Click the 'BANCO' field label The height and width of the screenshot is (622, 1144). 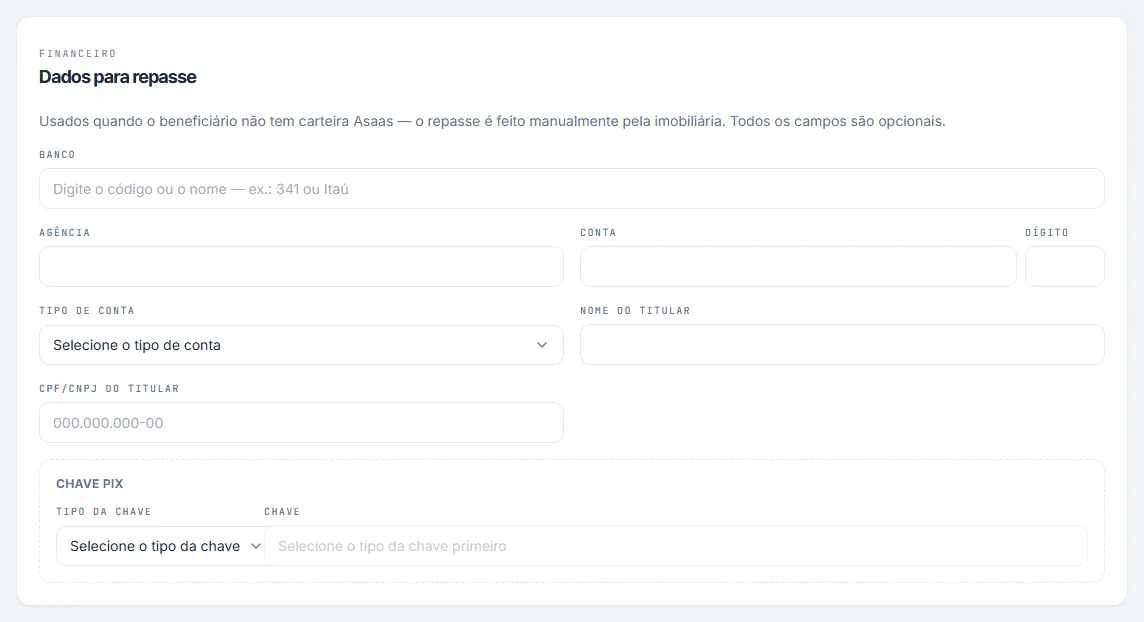point(58,155)
